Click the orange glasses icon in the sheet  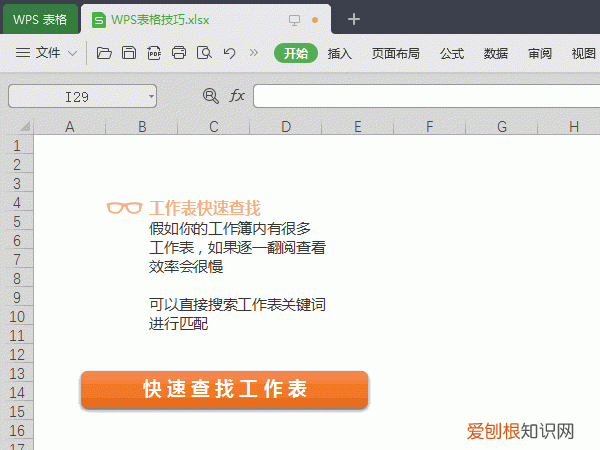pos(125,208)
